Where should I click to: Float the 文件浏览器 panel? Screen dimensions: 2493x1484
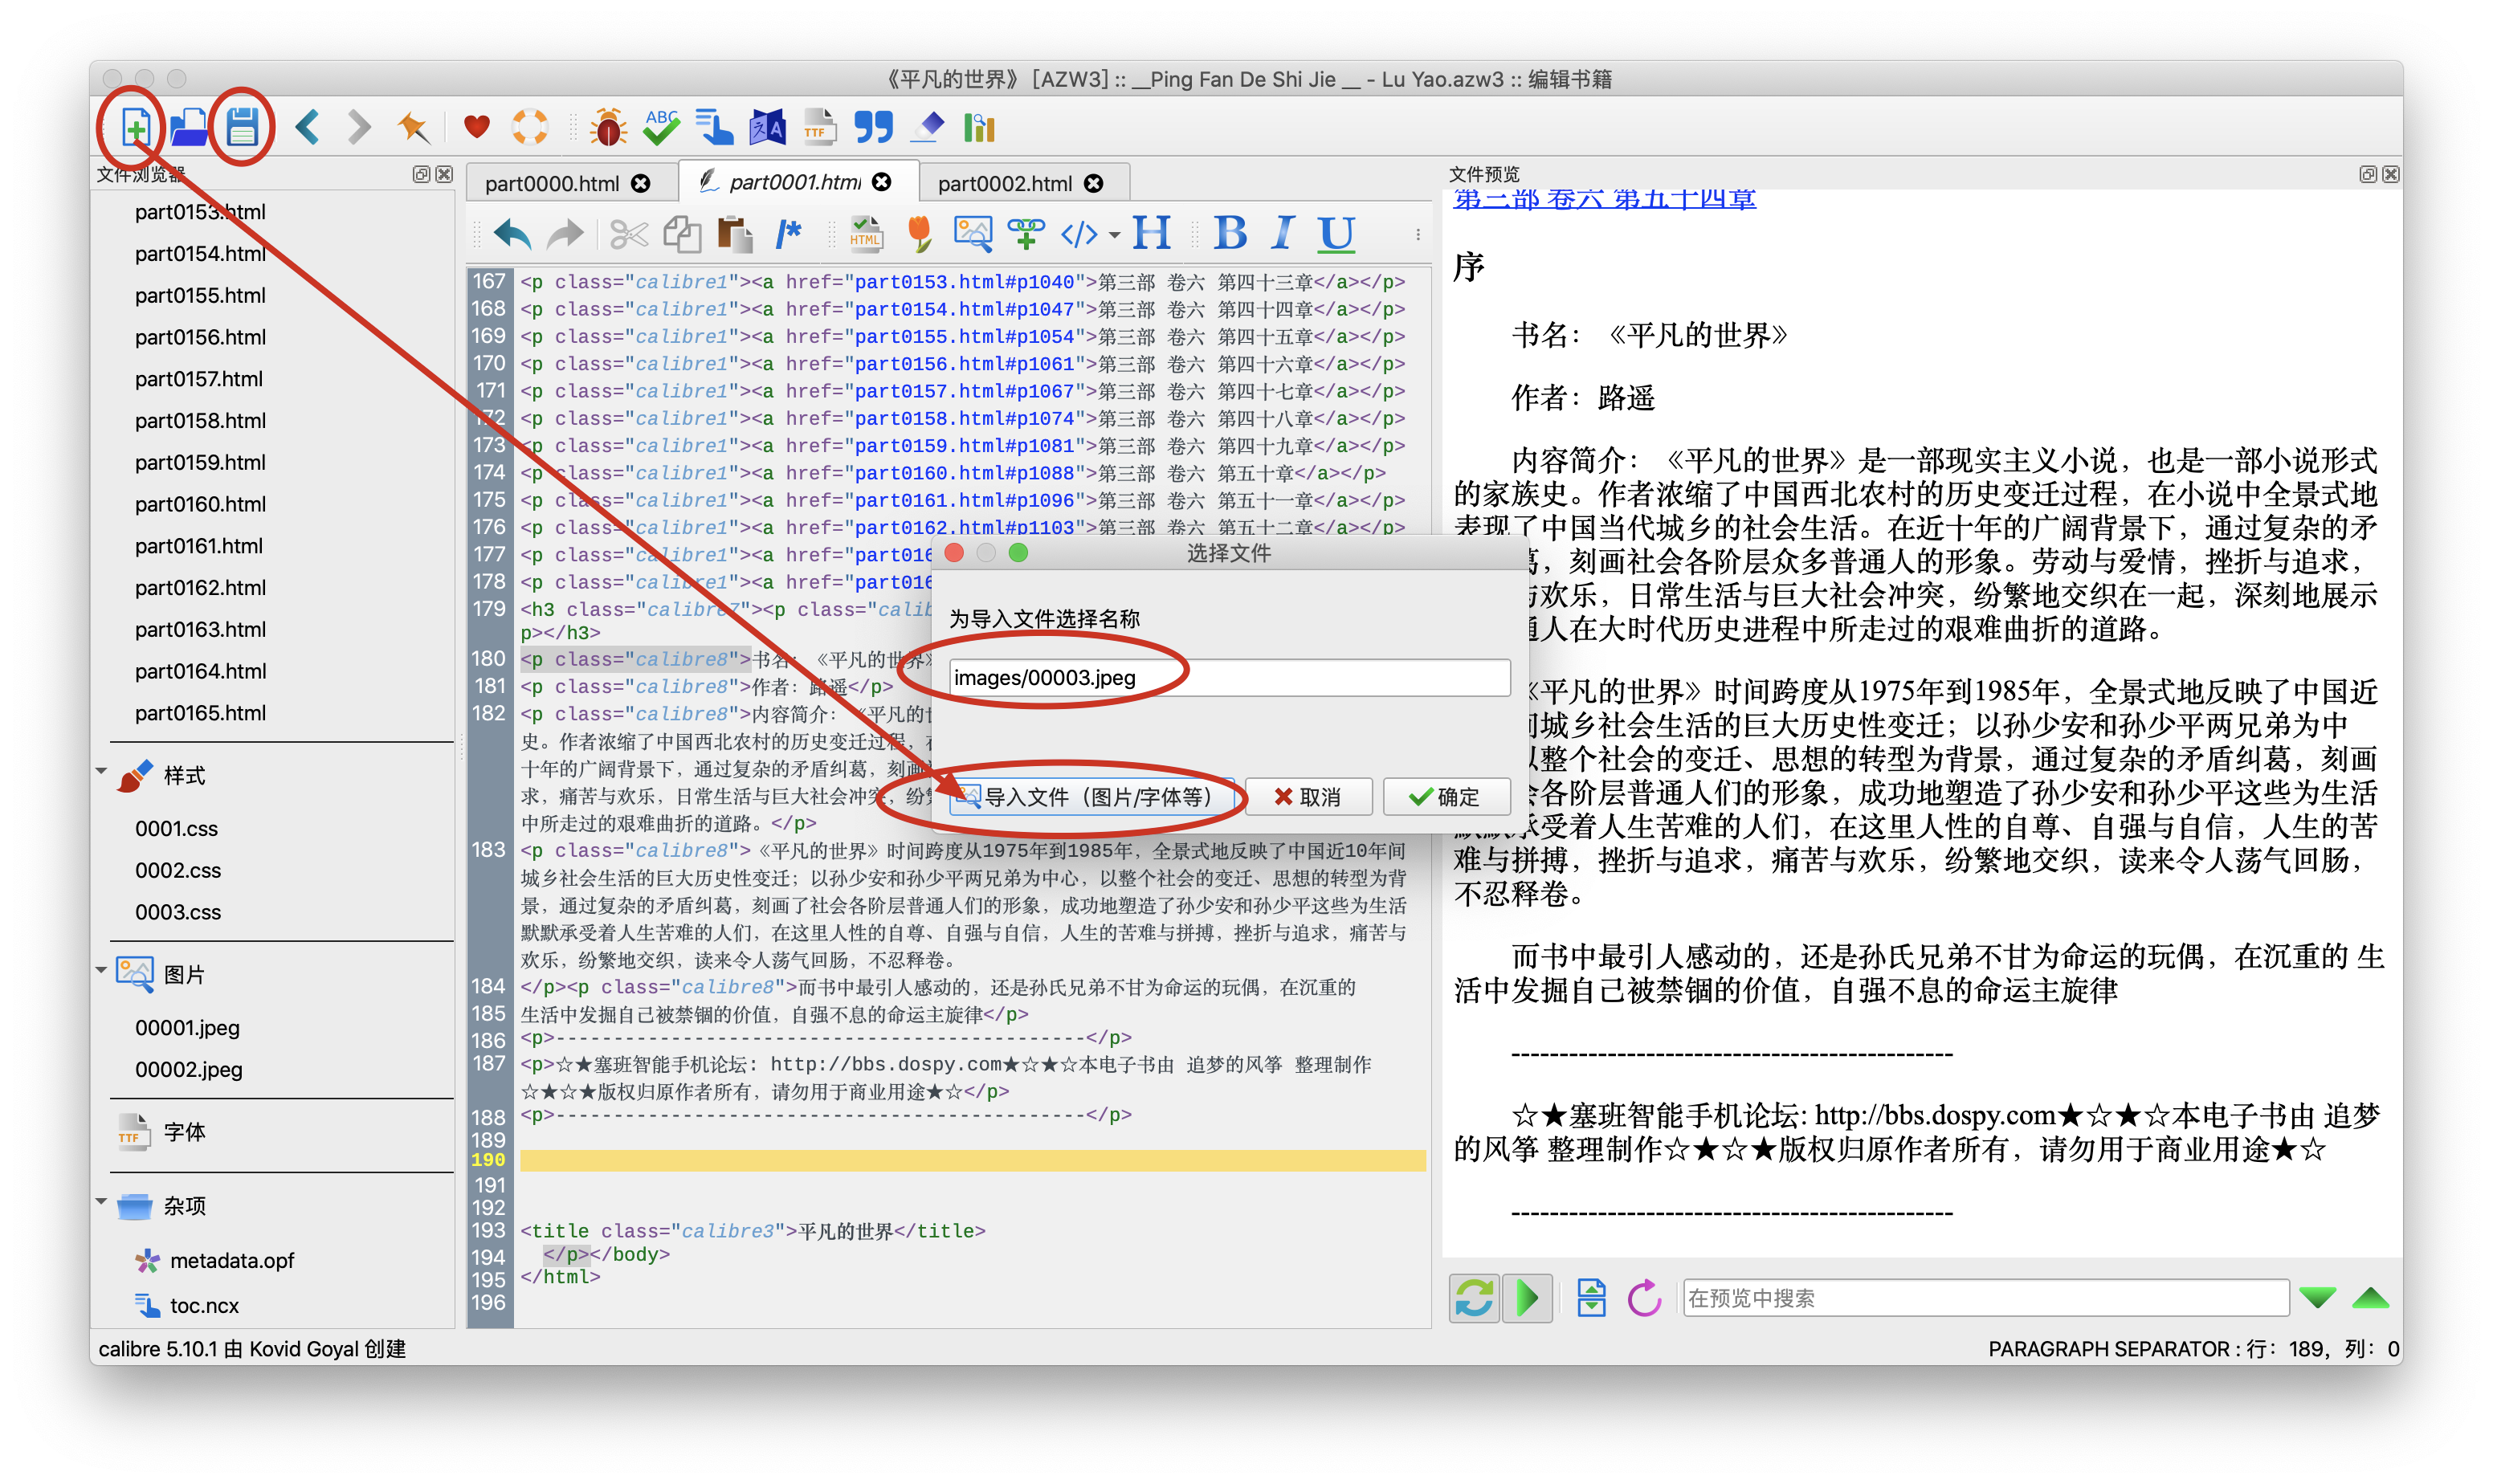pyautogui.click(x=421, y=174)
